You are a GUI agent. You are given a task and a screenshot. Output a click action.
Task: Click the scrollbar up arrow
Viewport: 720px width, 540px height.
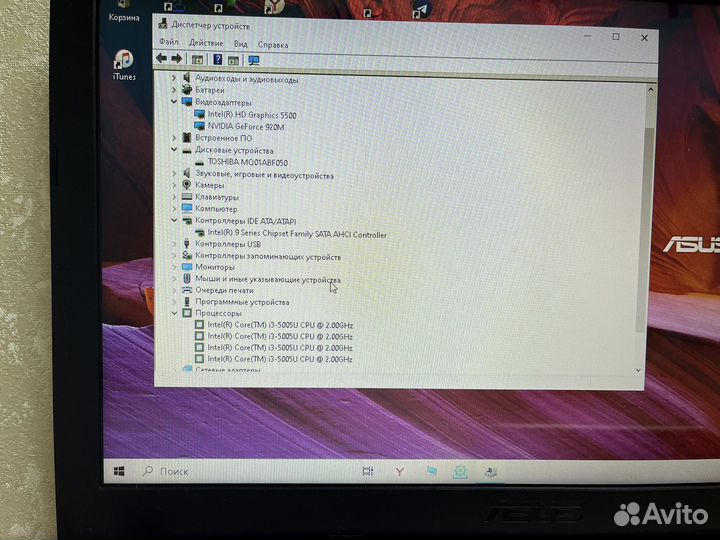tap(651, 90)
